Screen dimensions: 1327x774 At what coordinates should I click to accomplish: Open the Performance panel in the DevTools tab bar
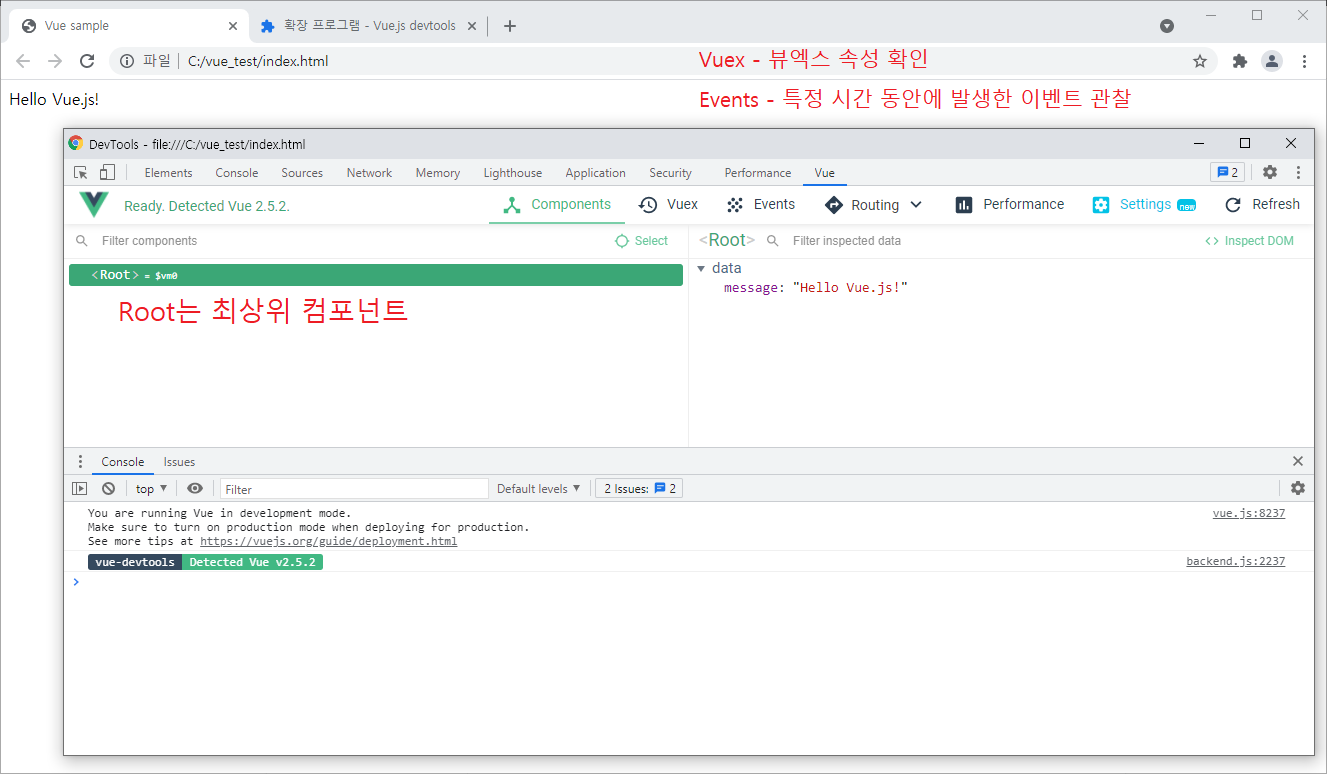tap(758, 173)
